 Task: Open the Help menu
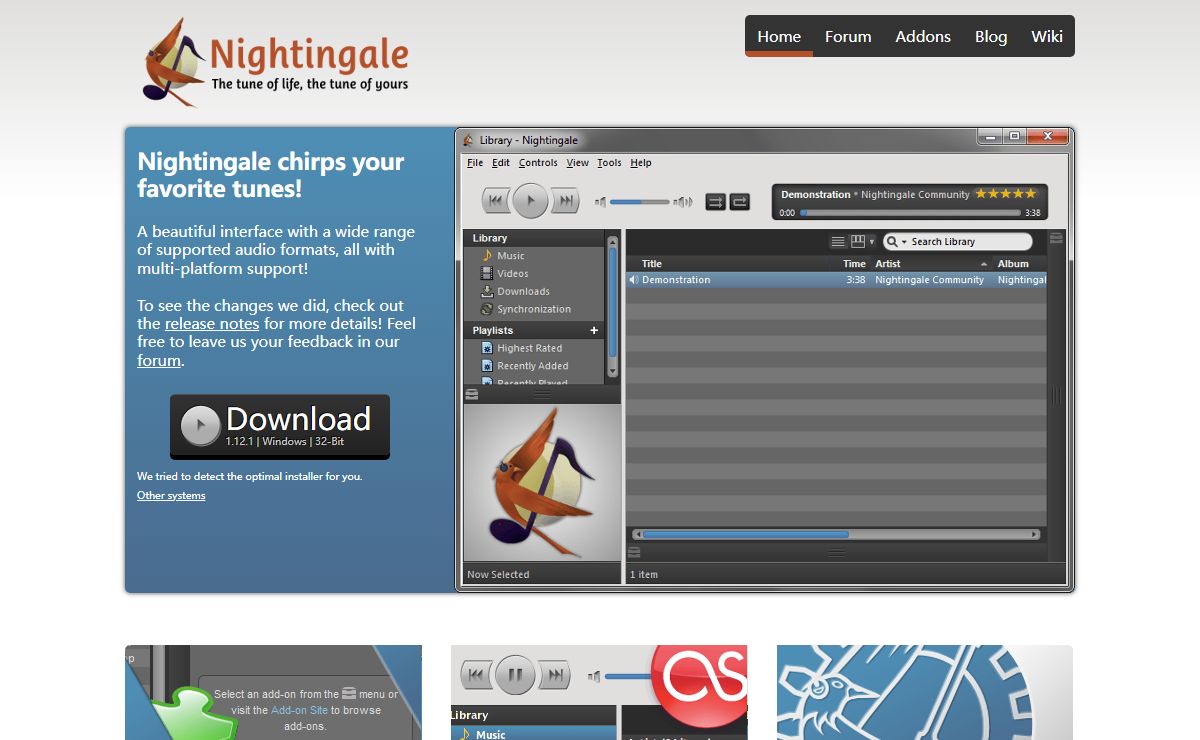[x=641, y=163]
